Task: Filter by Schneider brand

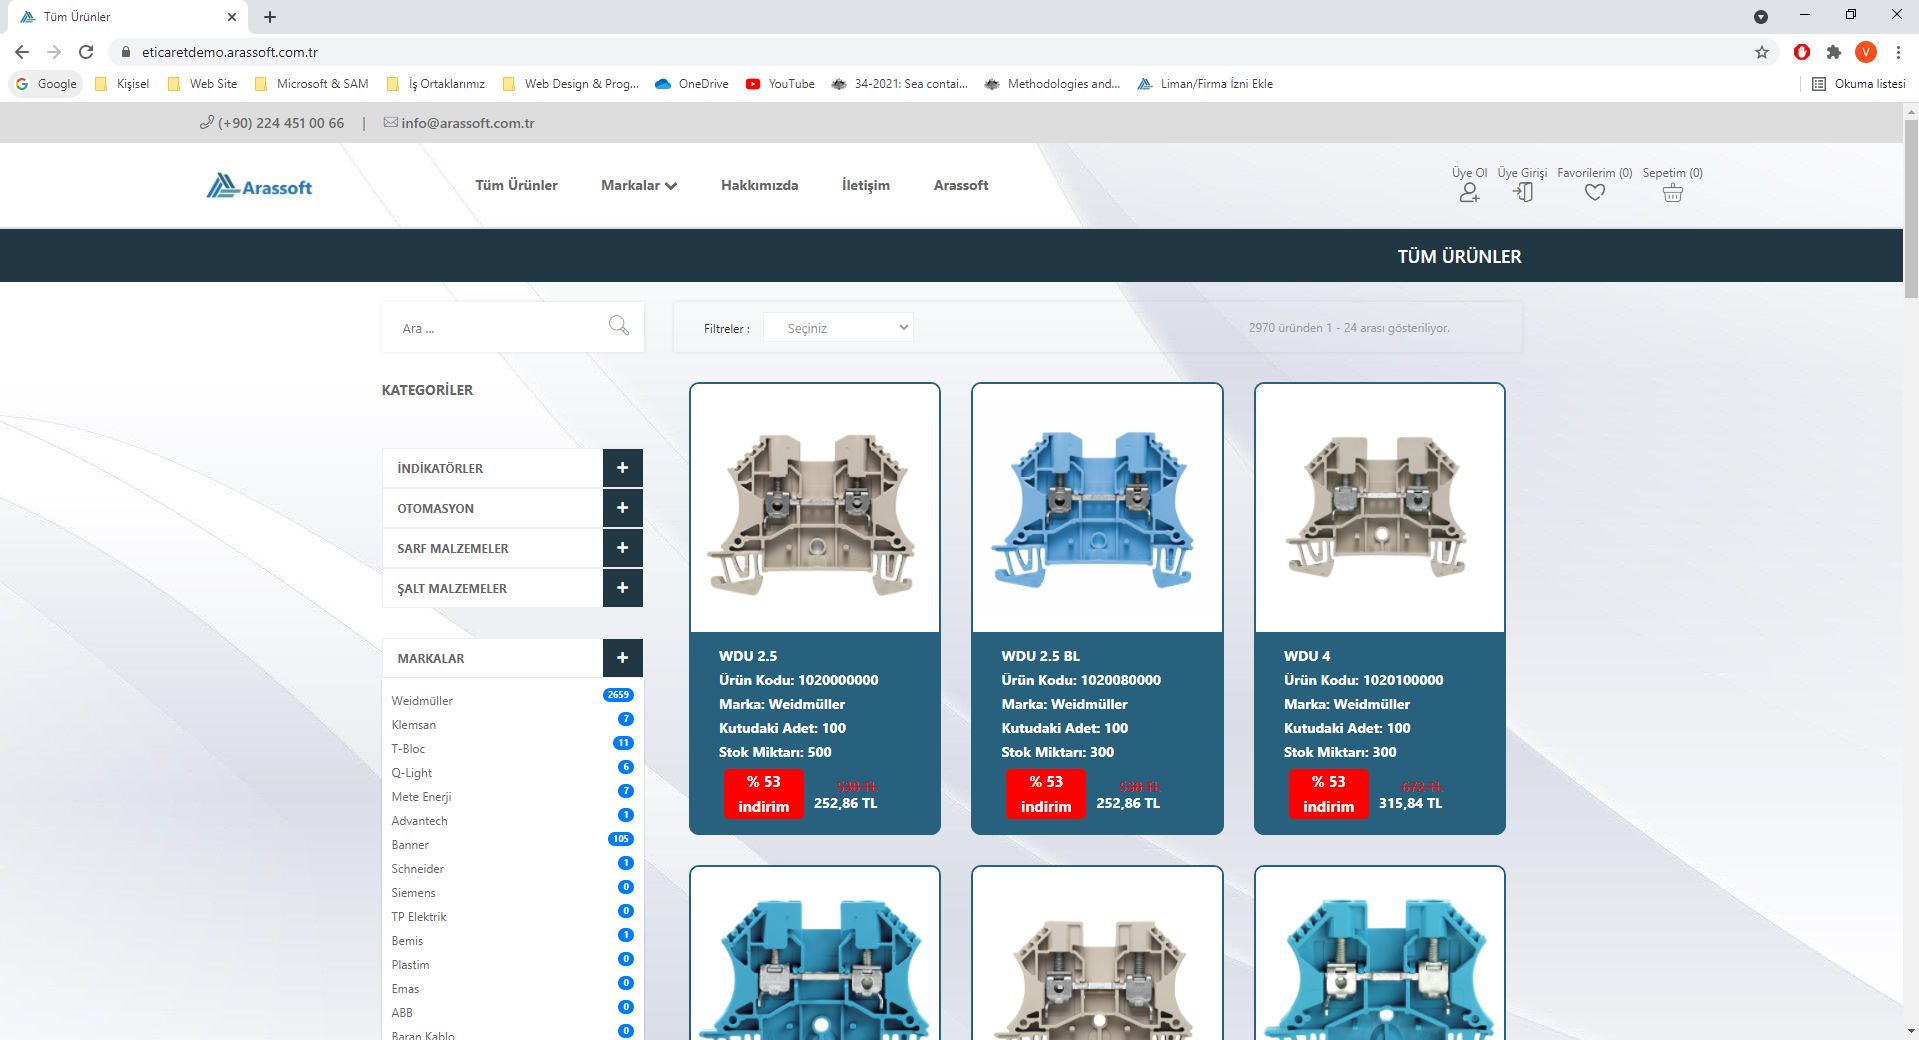Action: tap(417, 869)
